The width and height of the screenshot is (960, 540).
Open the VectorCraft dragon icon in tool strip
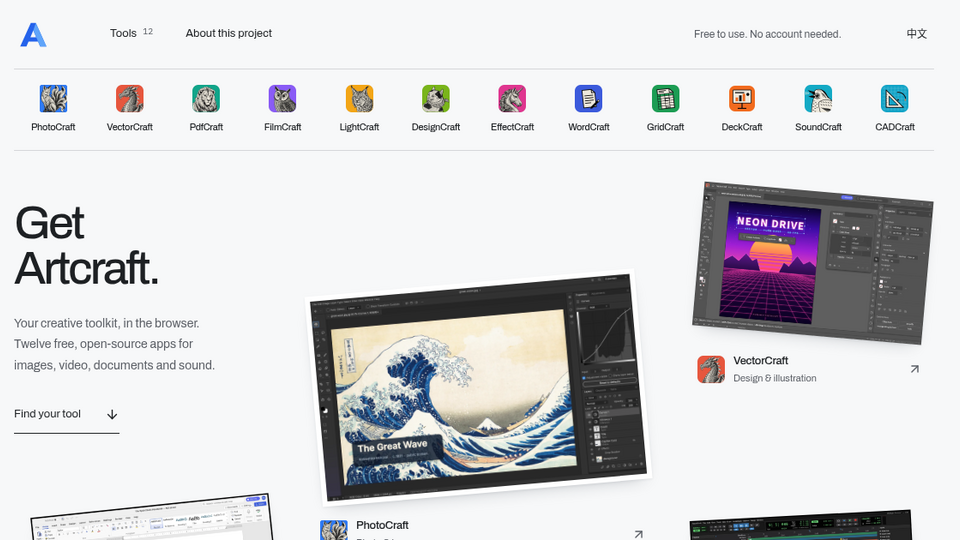click(x=130, y=99)
